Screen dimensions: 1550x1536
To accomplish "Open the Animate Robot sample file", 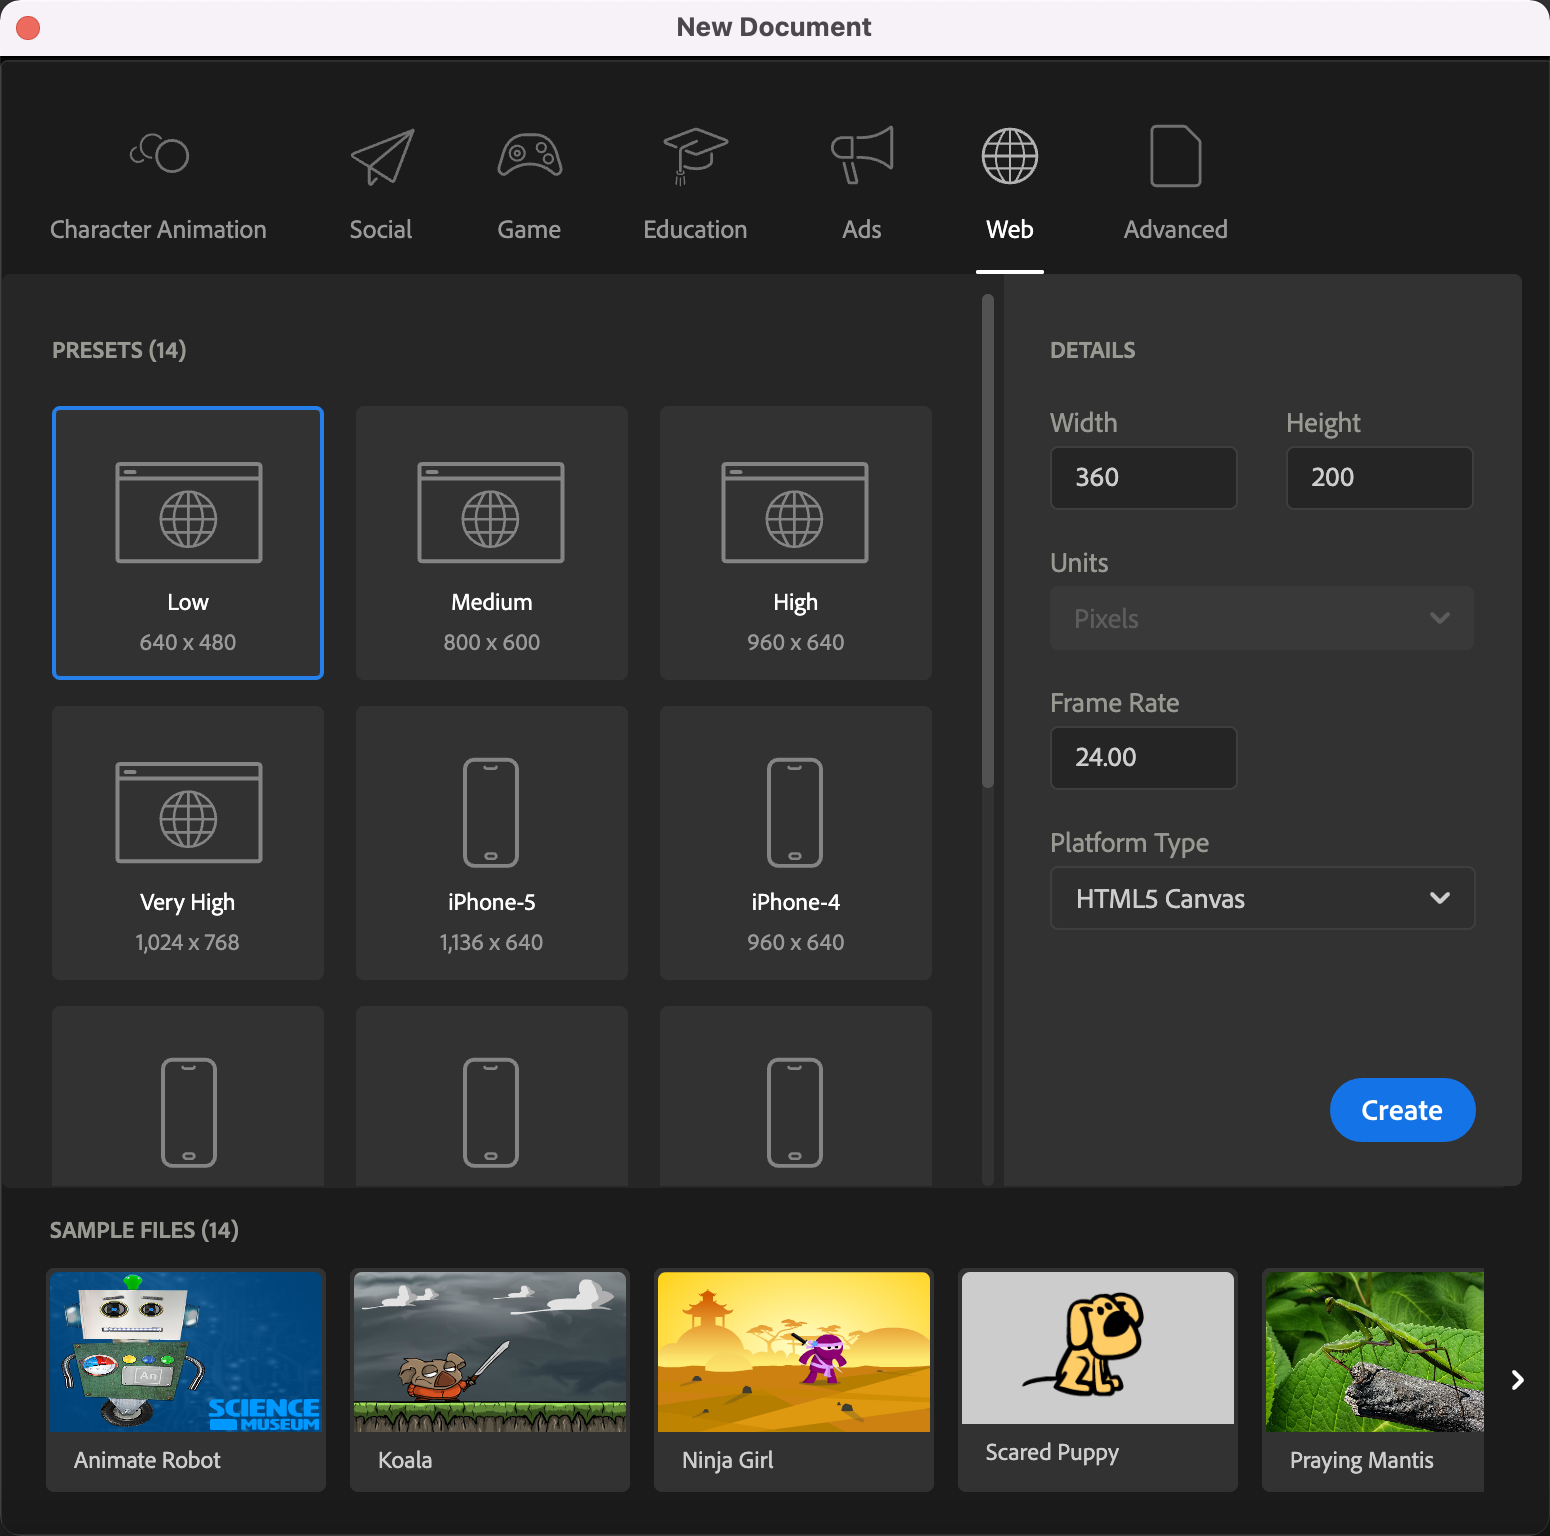I will click(186, 1380).
